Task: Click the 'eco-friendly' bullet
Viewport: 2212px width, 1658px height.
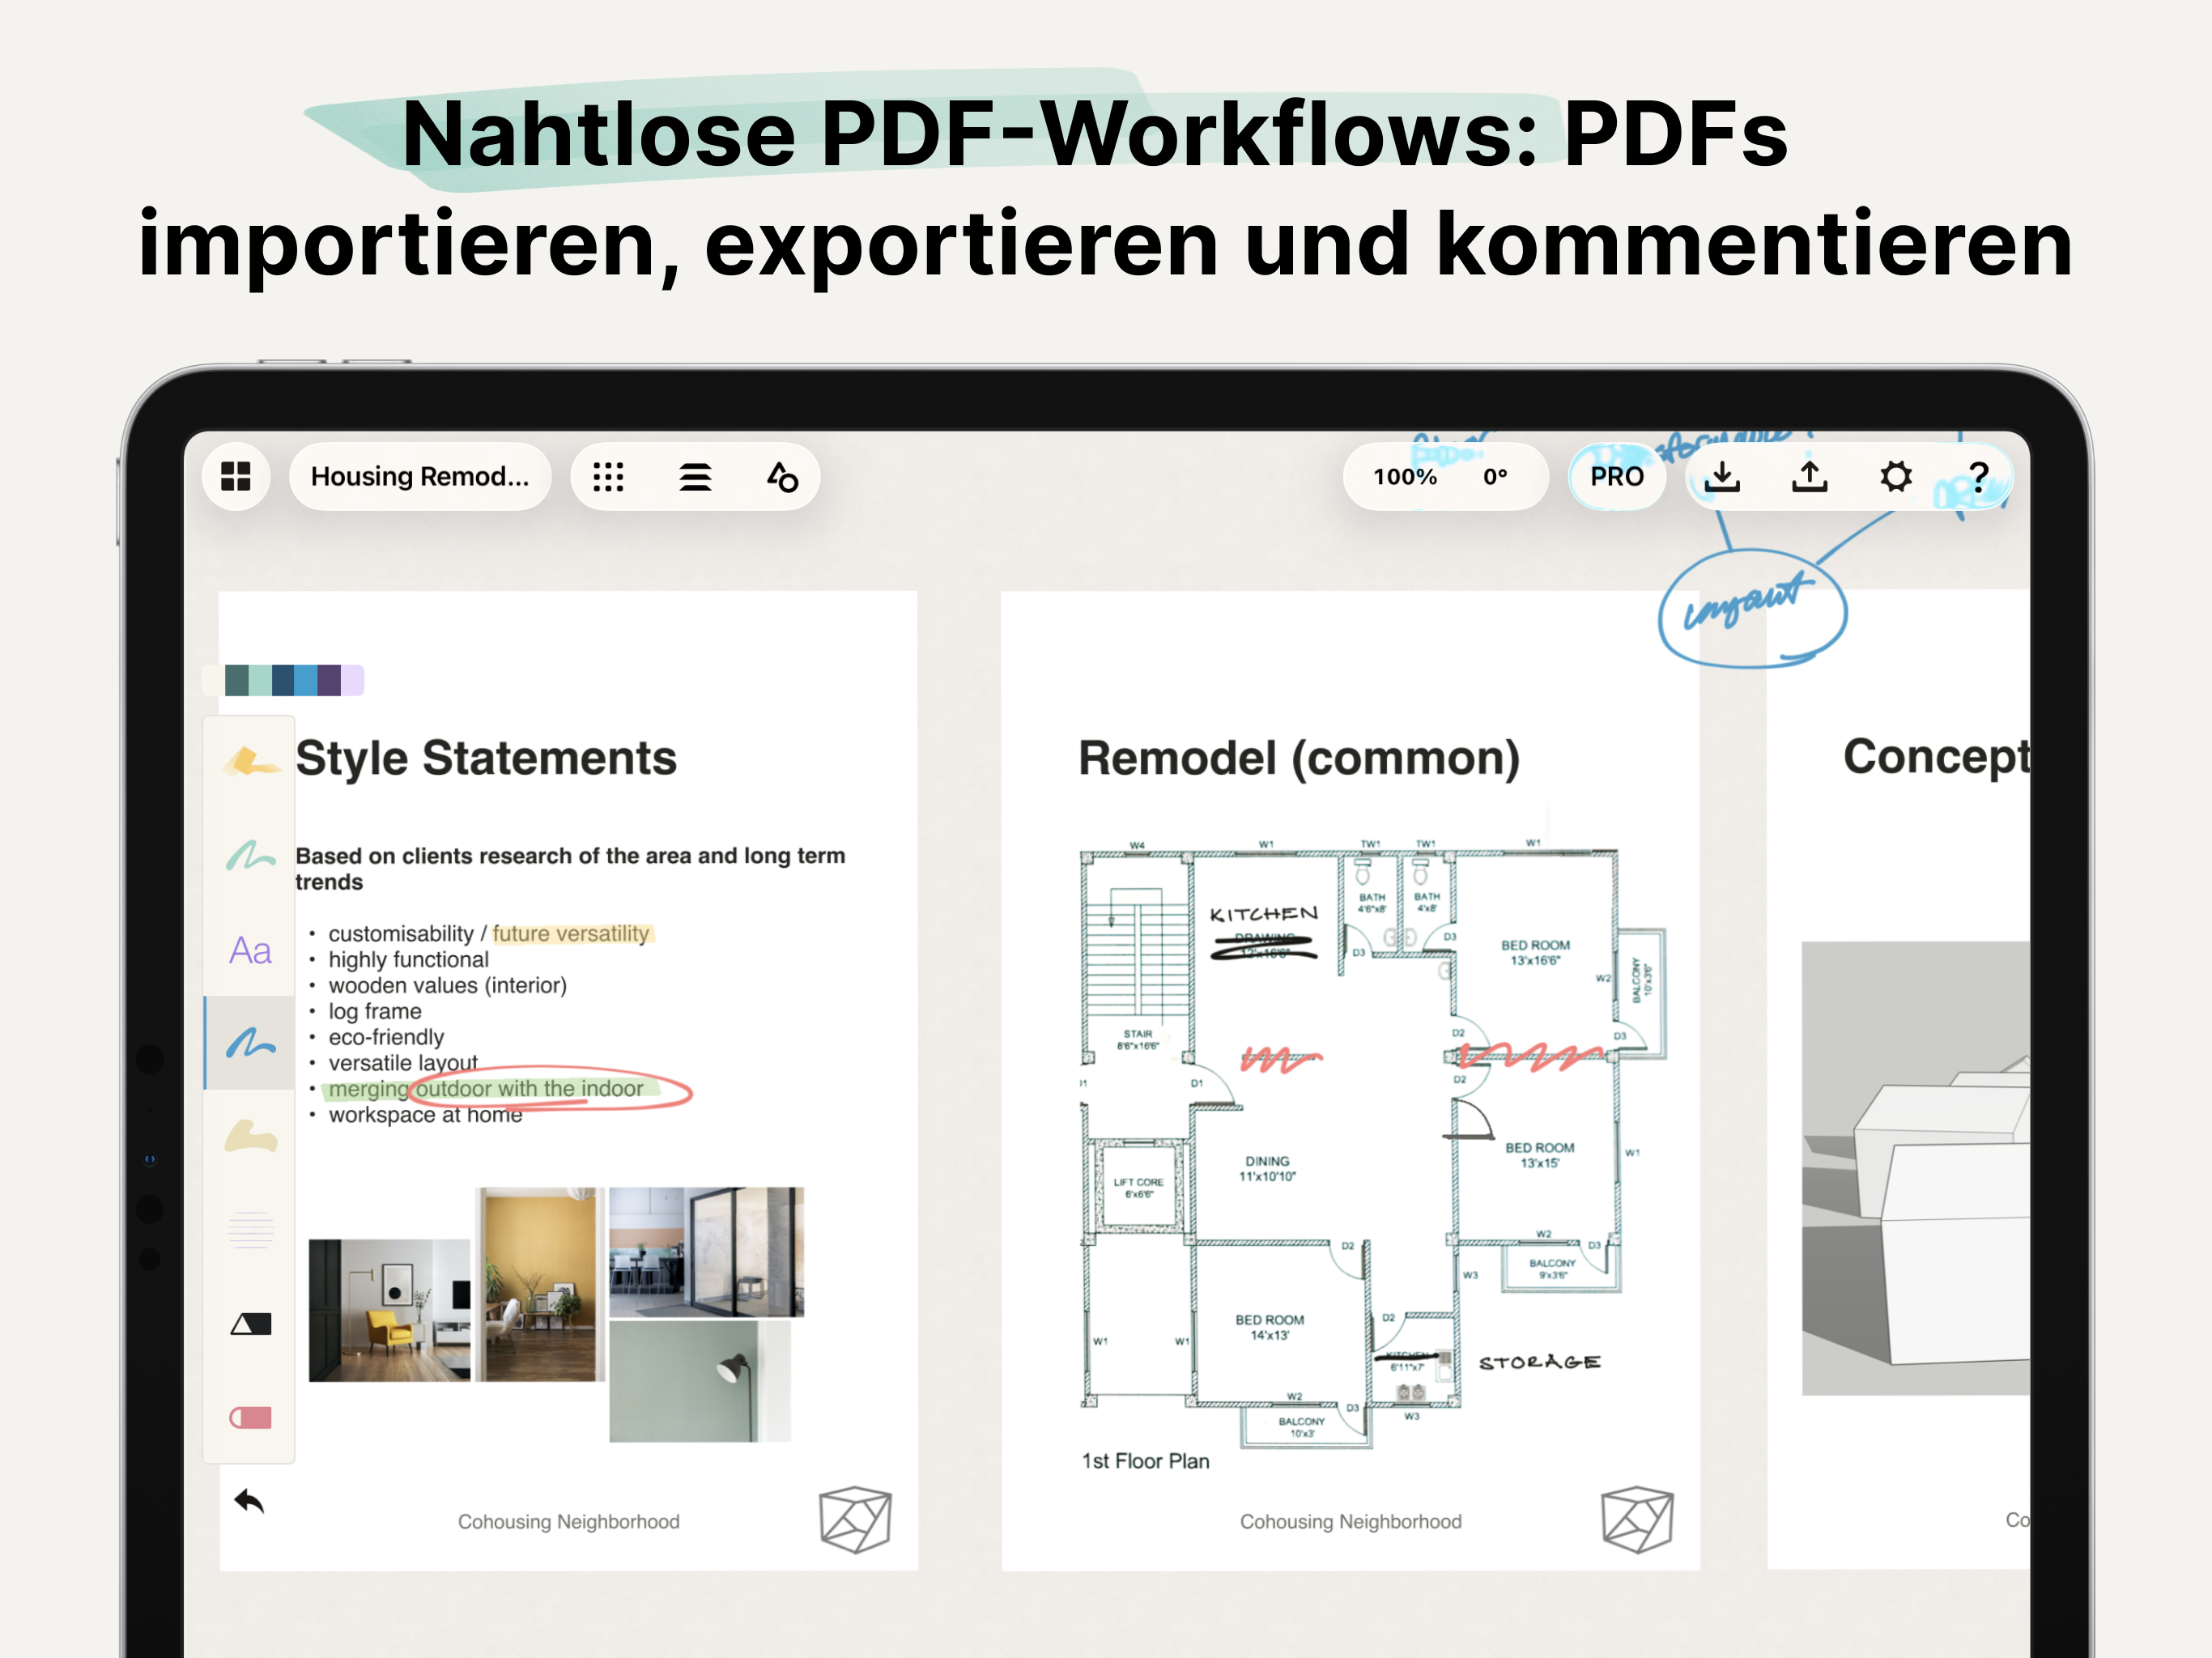Action: pyautogui.click(x=386, y=1037)
